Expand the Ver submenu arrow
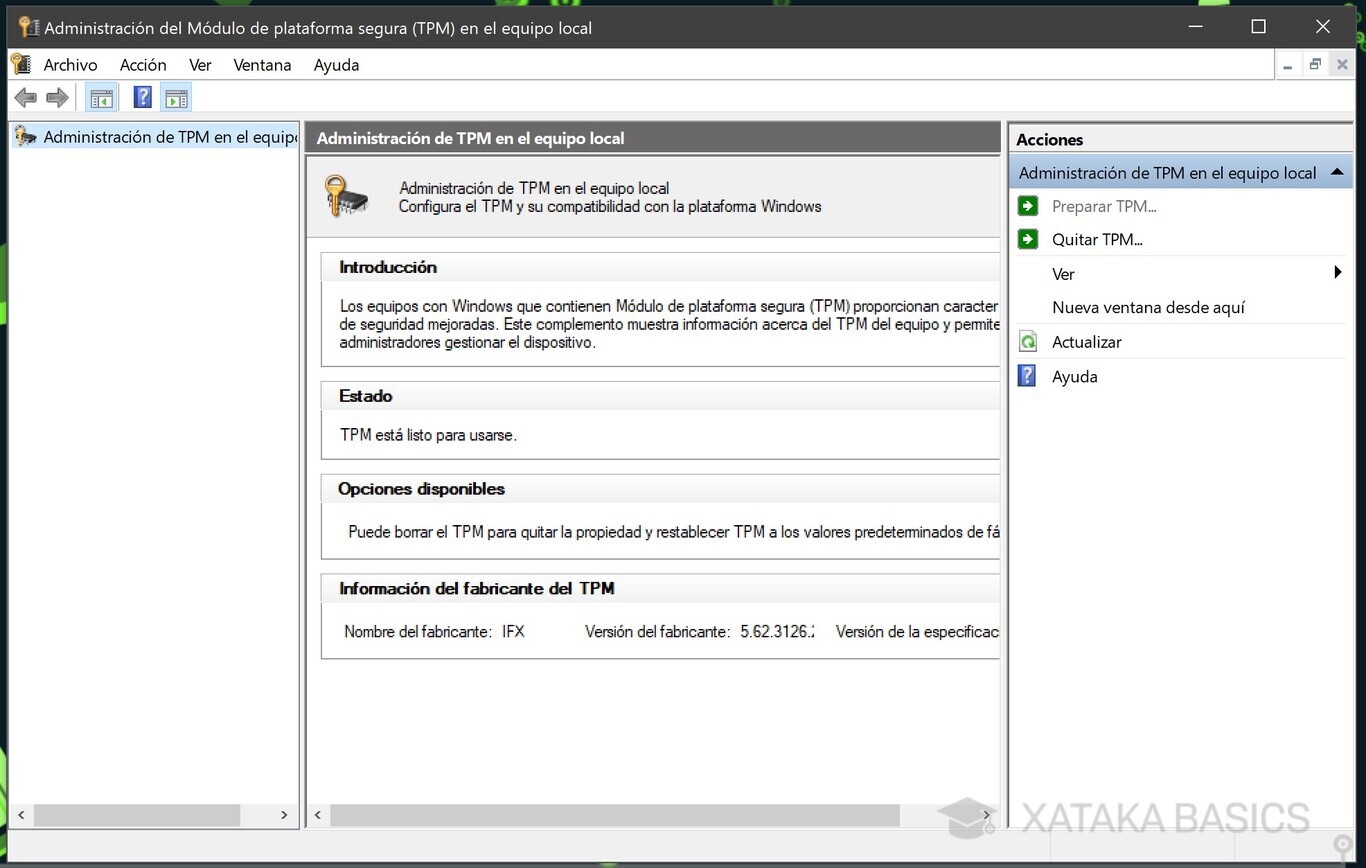Viewport: 1366px width, 868px height. click(x=1339, y=272)
